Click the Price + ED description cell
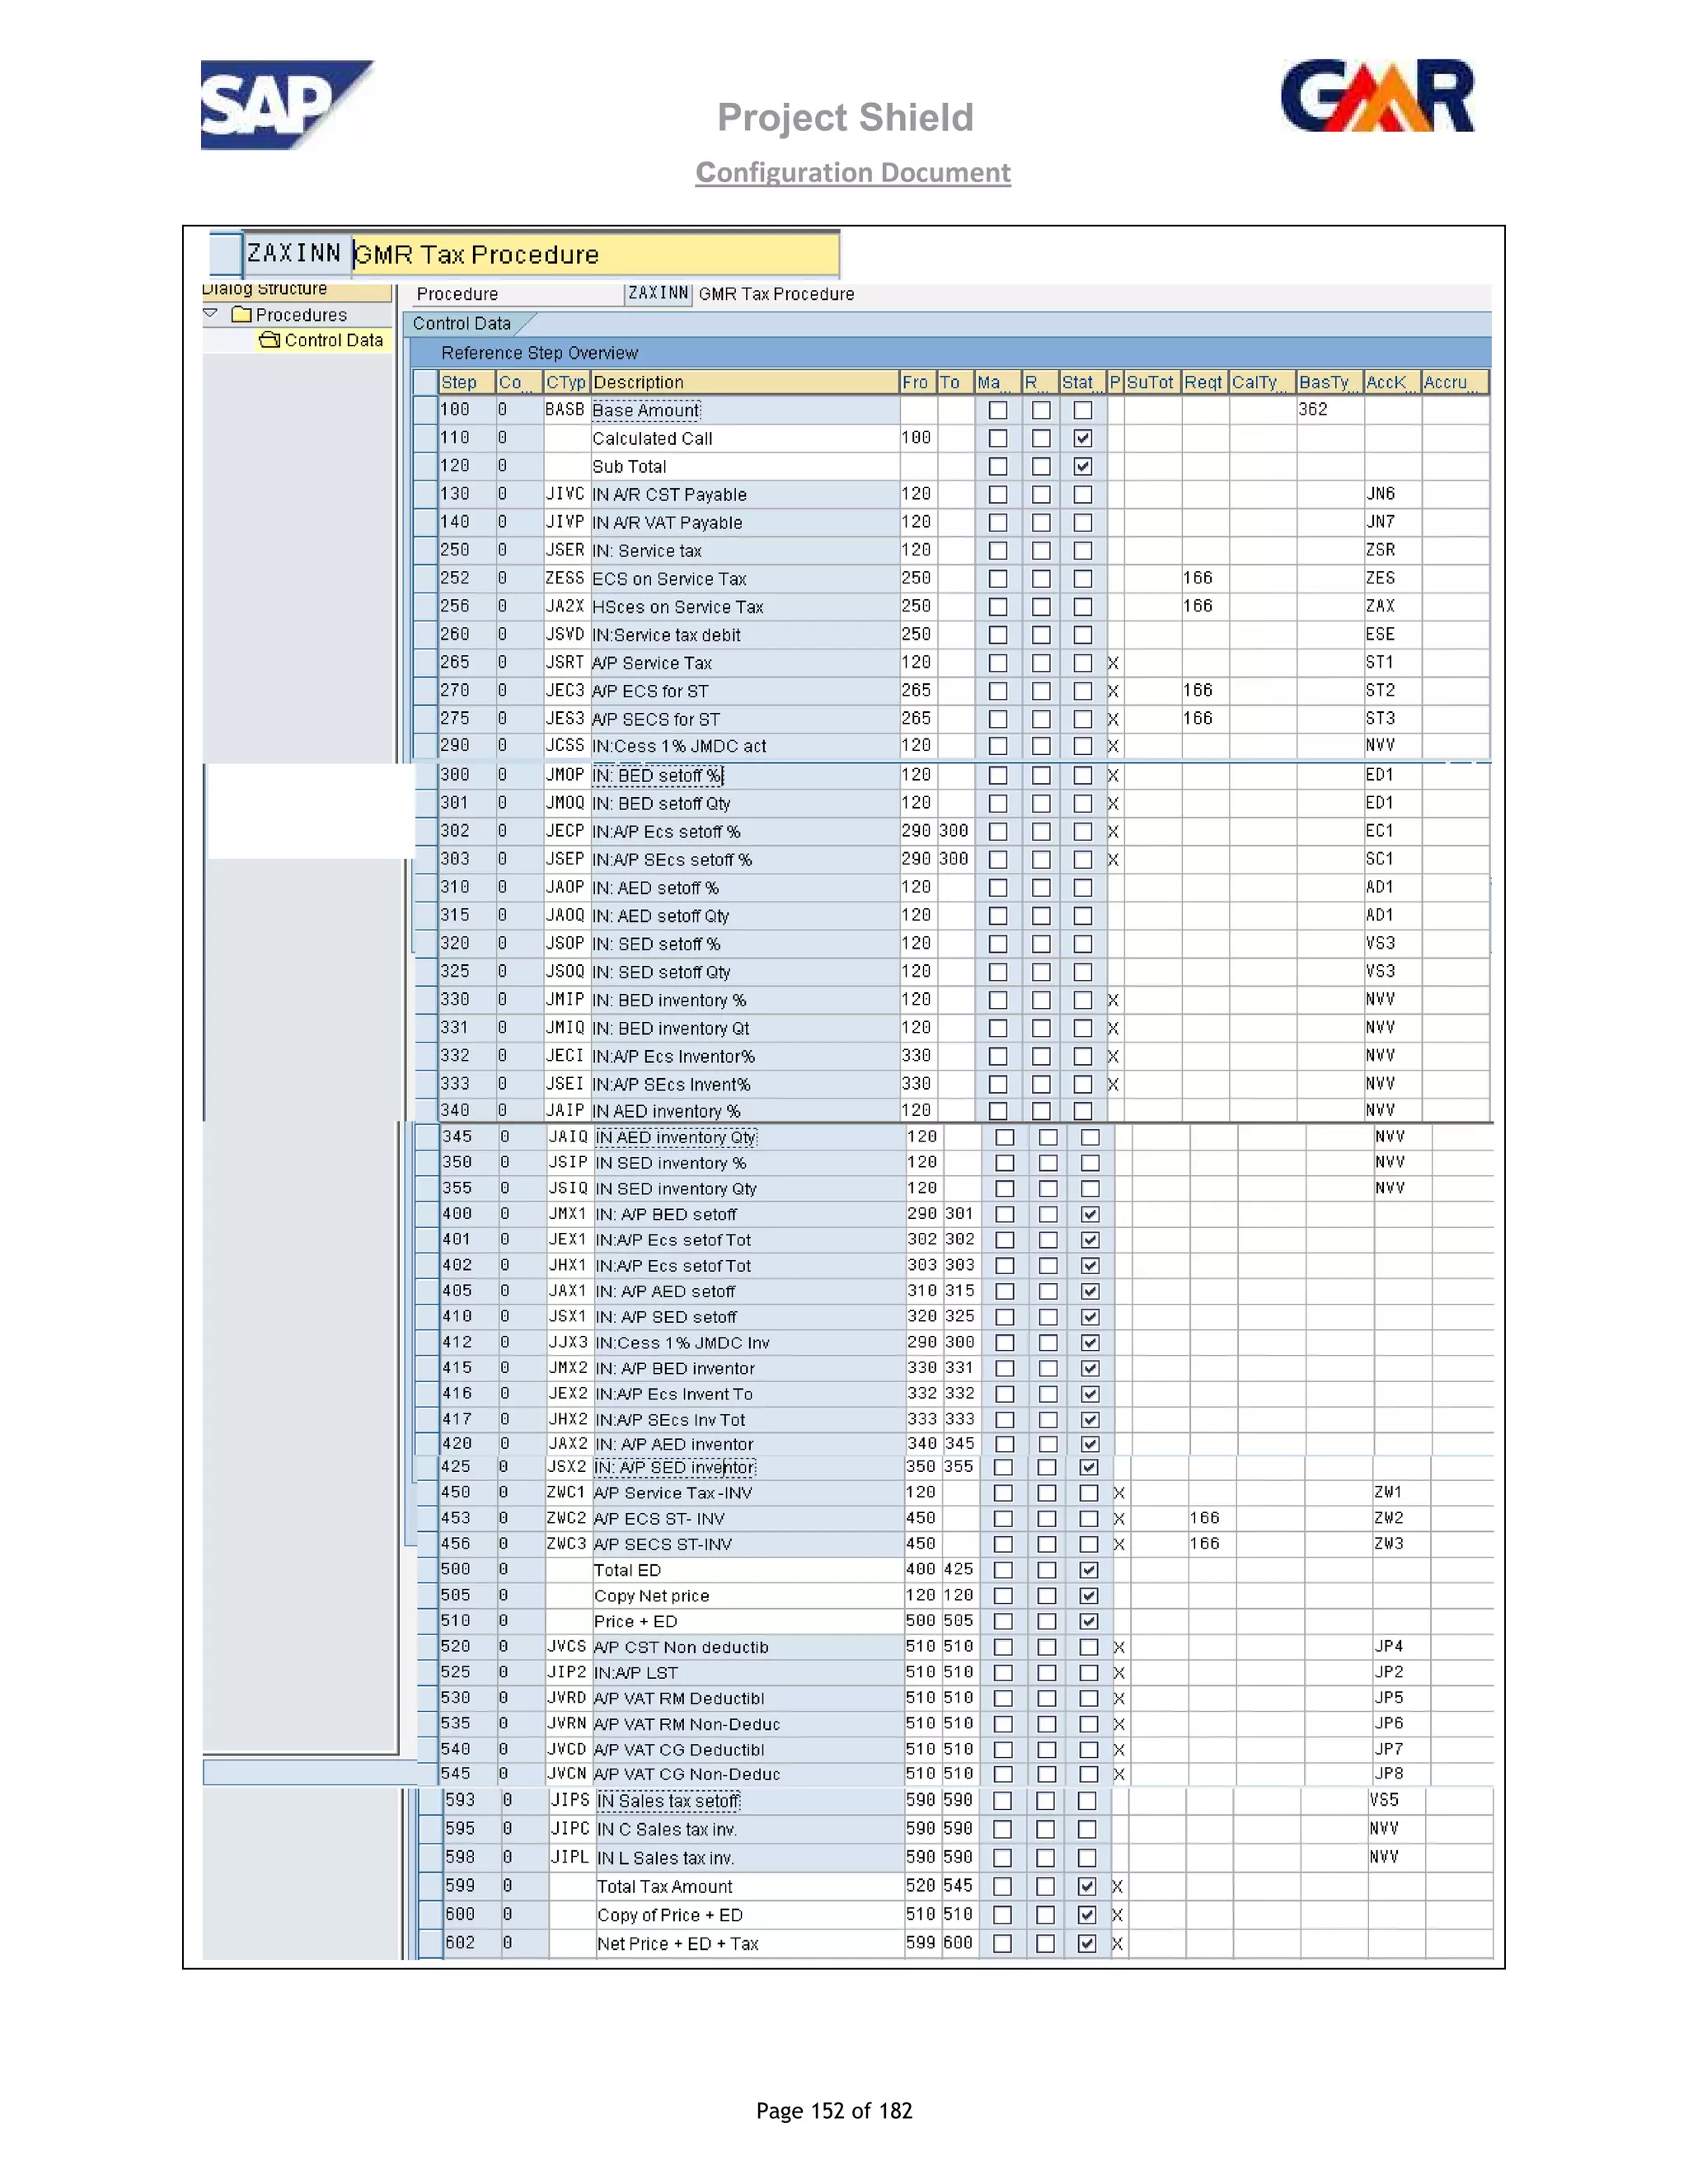The image size is (1688, 2184). [x=747, y=1621]
